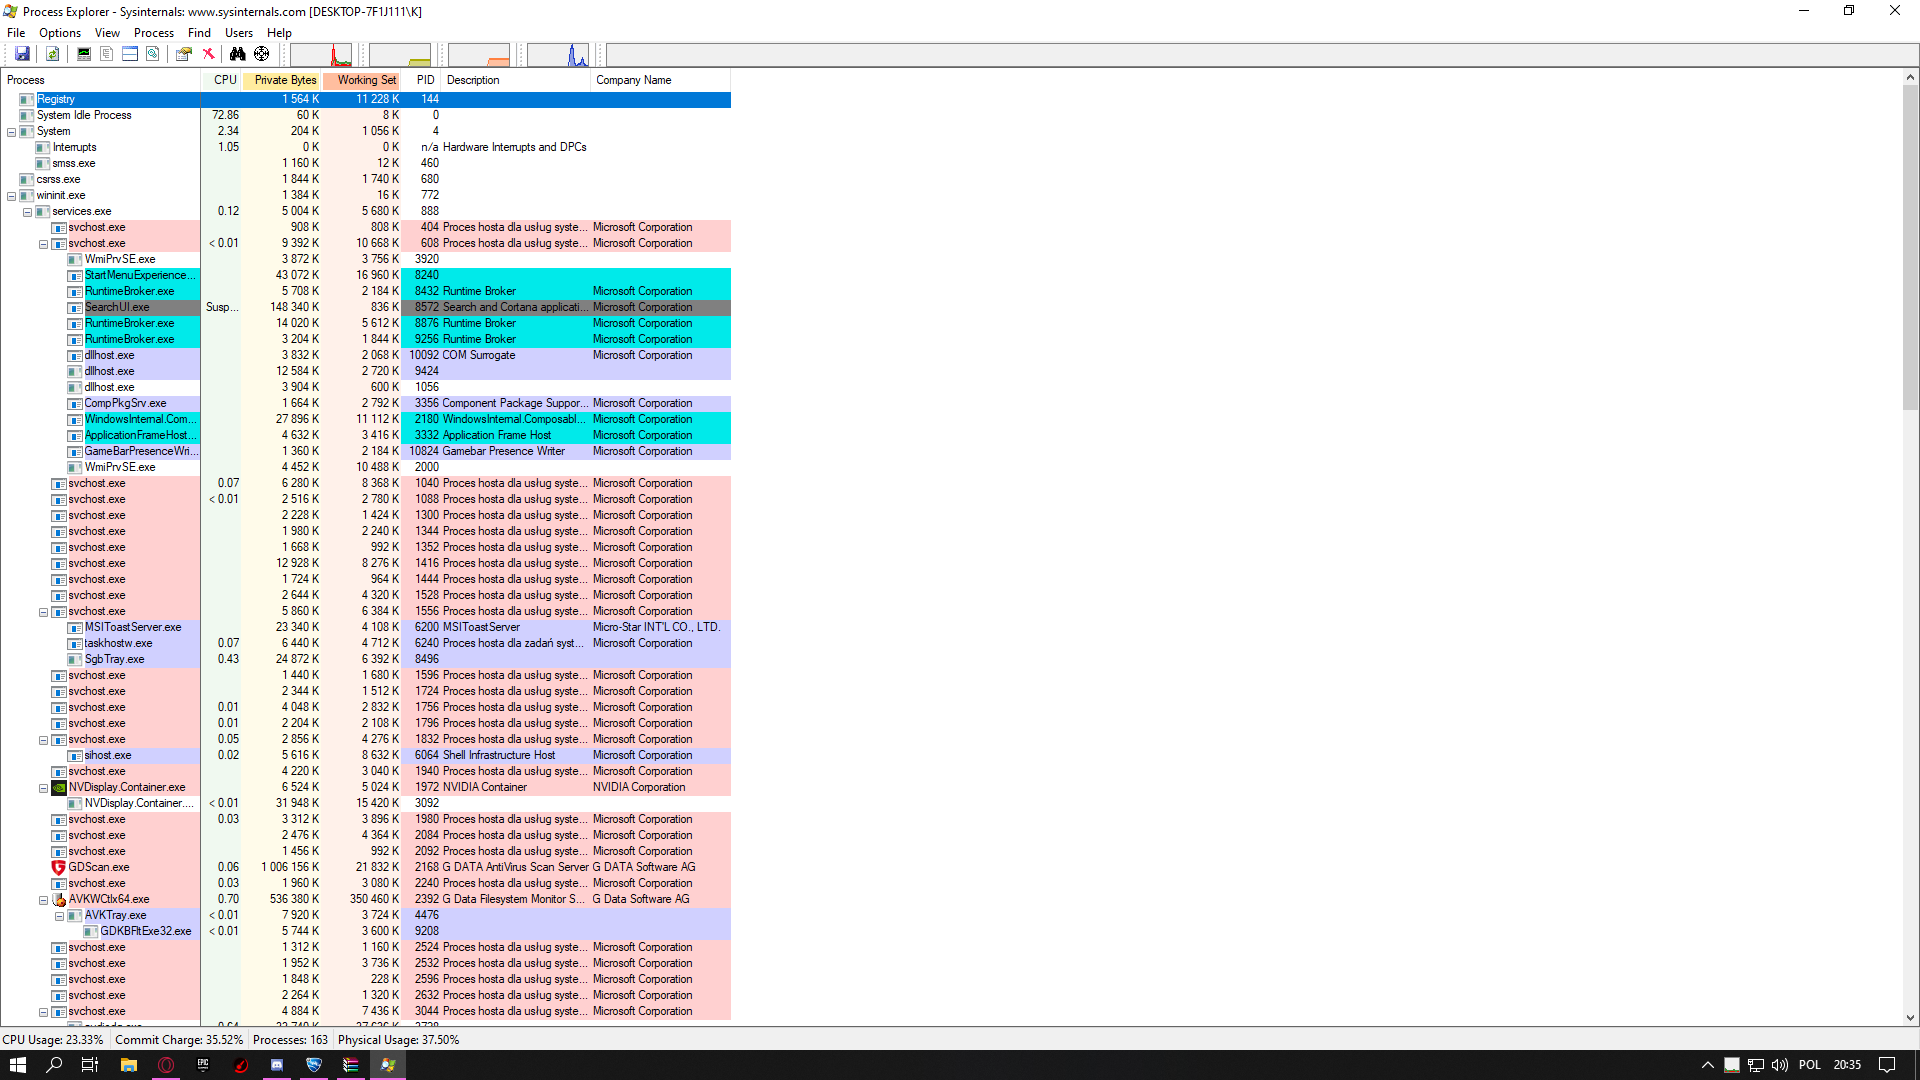Click the NVDisplay.Container.exe NVIDIA icon
The height and width of the screenshot is (1080, 1920).
point(59,787)
